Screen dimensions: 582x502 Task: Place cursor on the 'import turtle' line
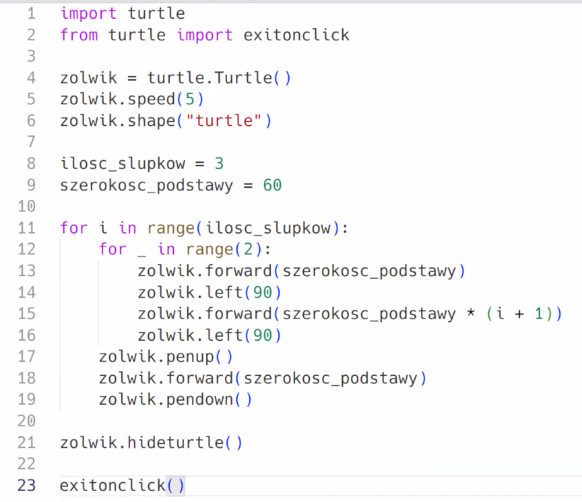pos(122,14)
